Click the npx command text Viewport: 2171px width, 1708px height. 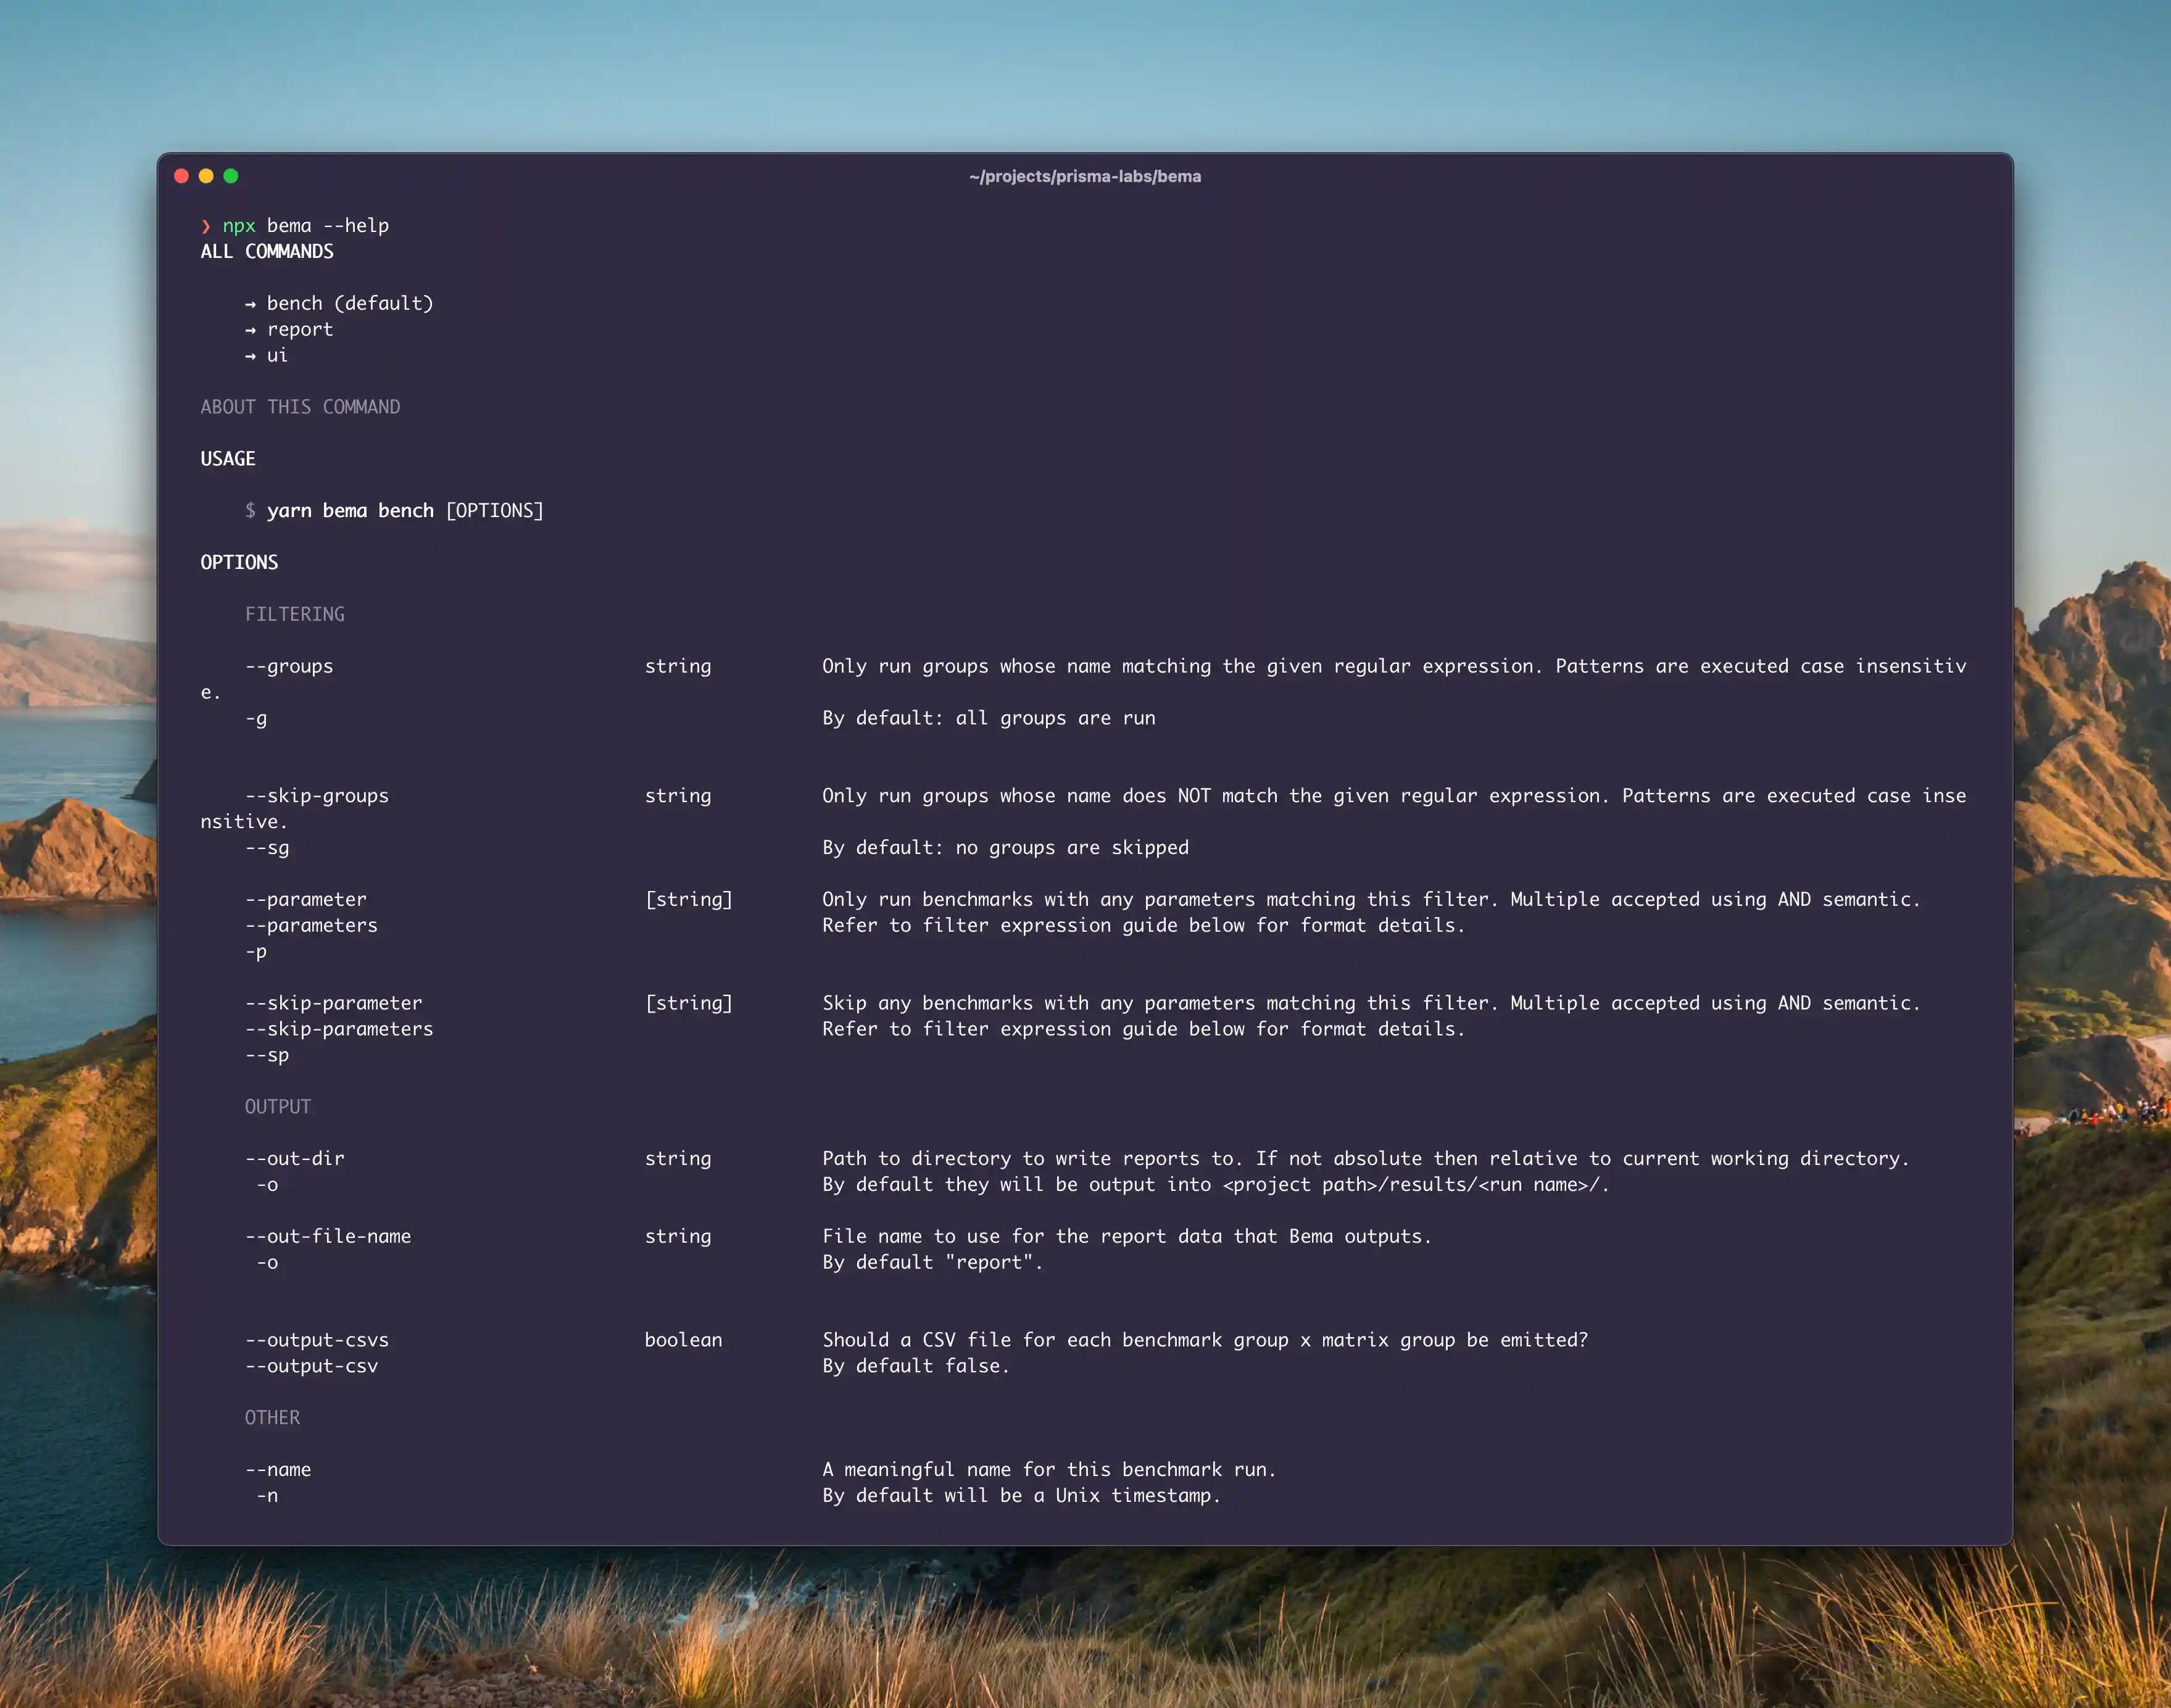tap(239, 226)
